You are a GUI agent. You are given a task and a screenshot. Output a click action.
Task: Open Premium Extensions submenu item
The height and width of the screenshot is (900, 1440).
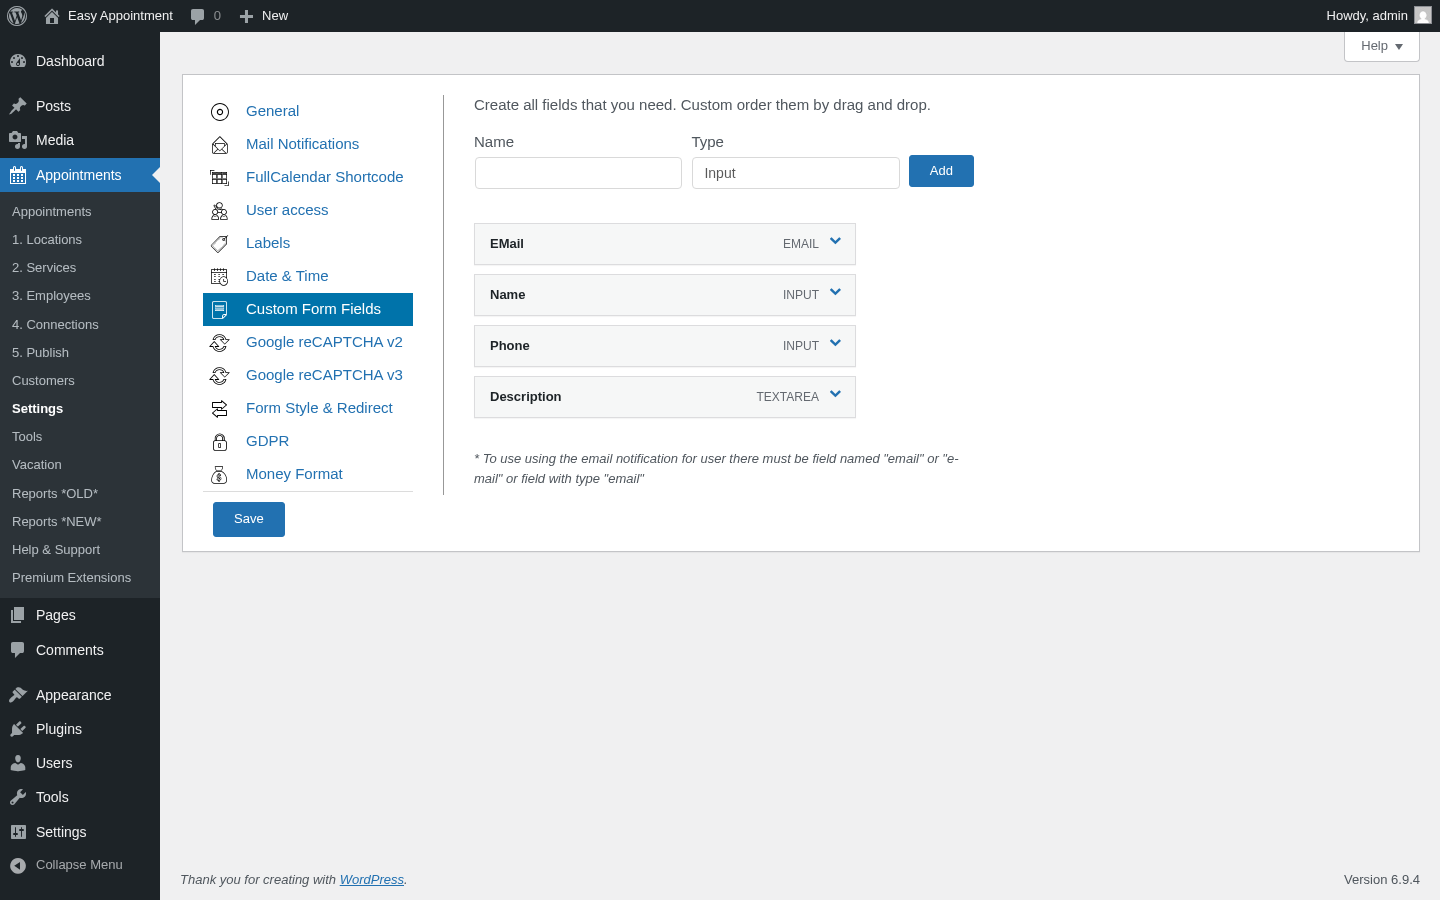coord(71,578)
